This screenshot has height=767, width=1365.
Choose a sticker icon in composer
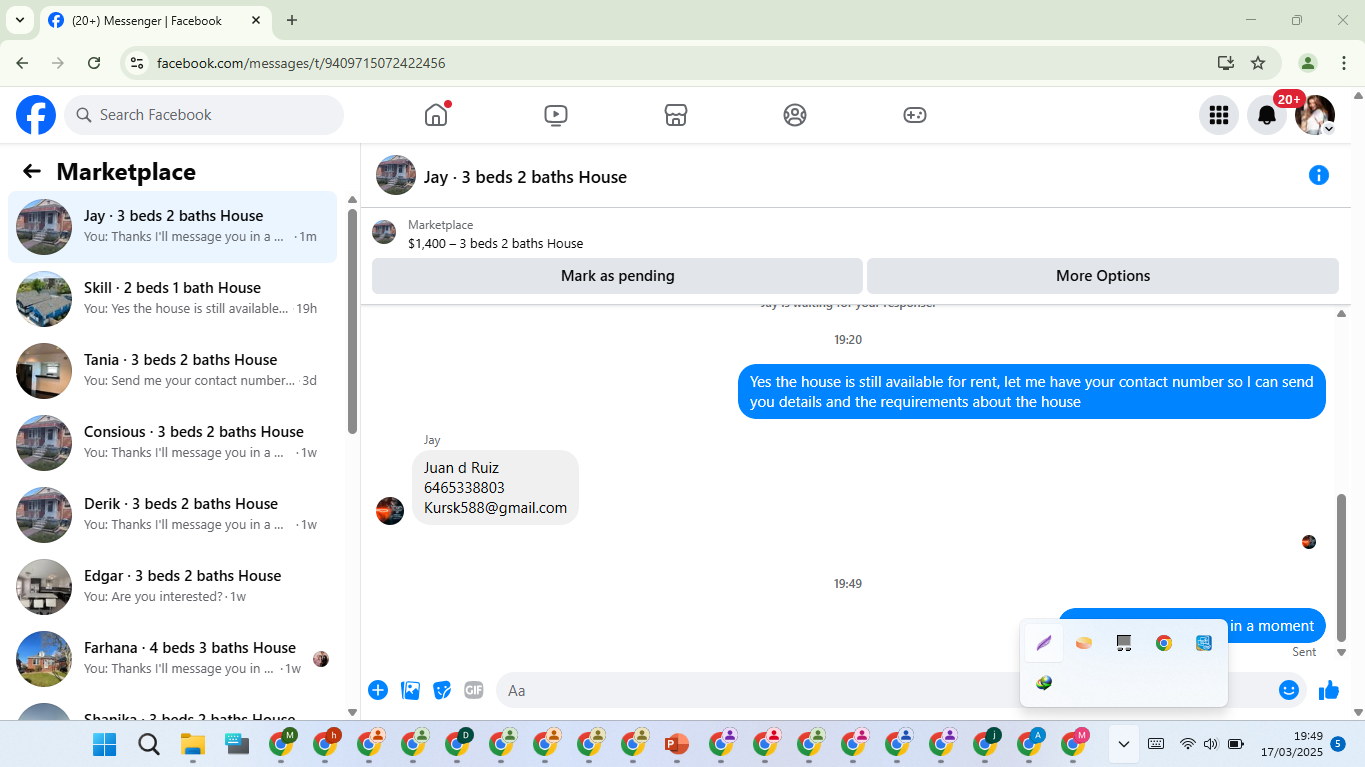(x=442, y=690)
